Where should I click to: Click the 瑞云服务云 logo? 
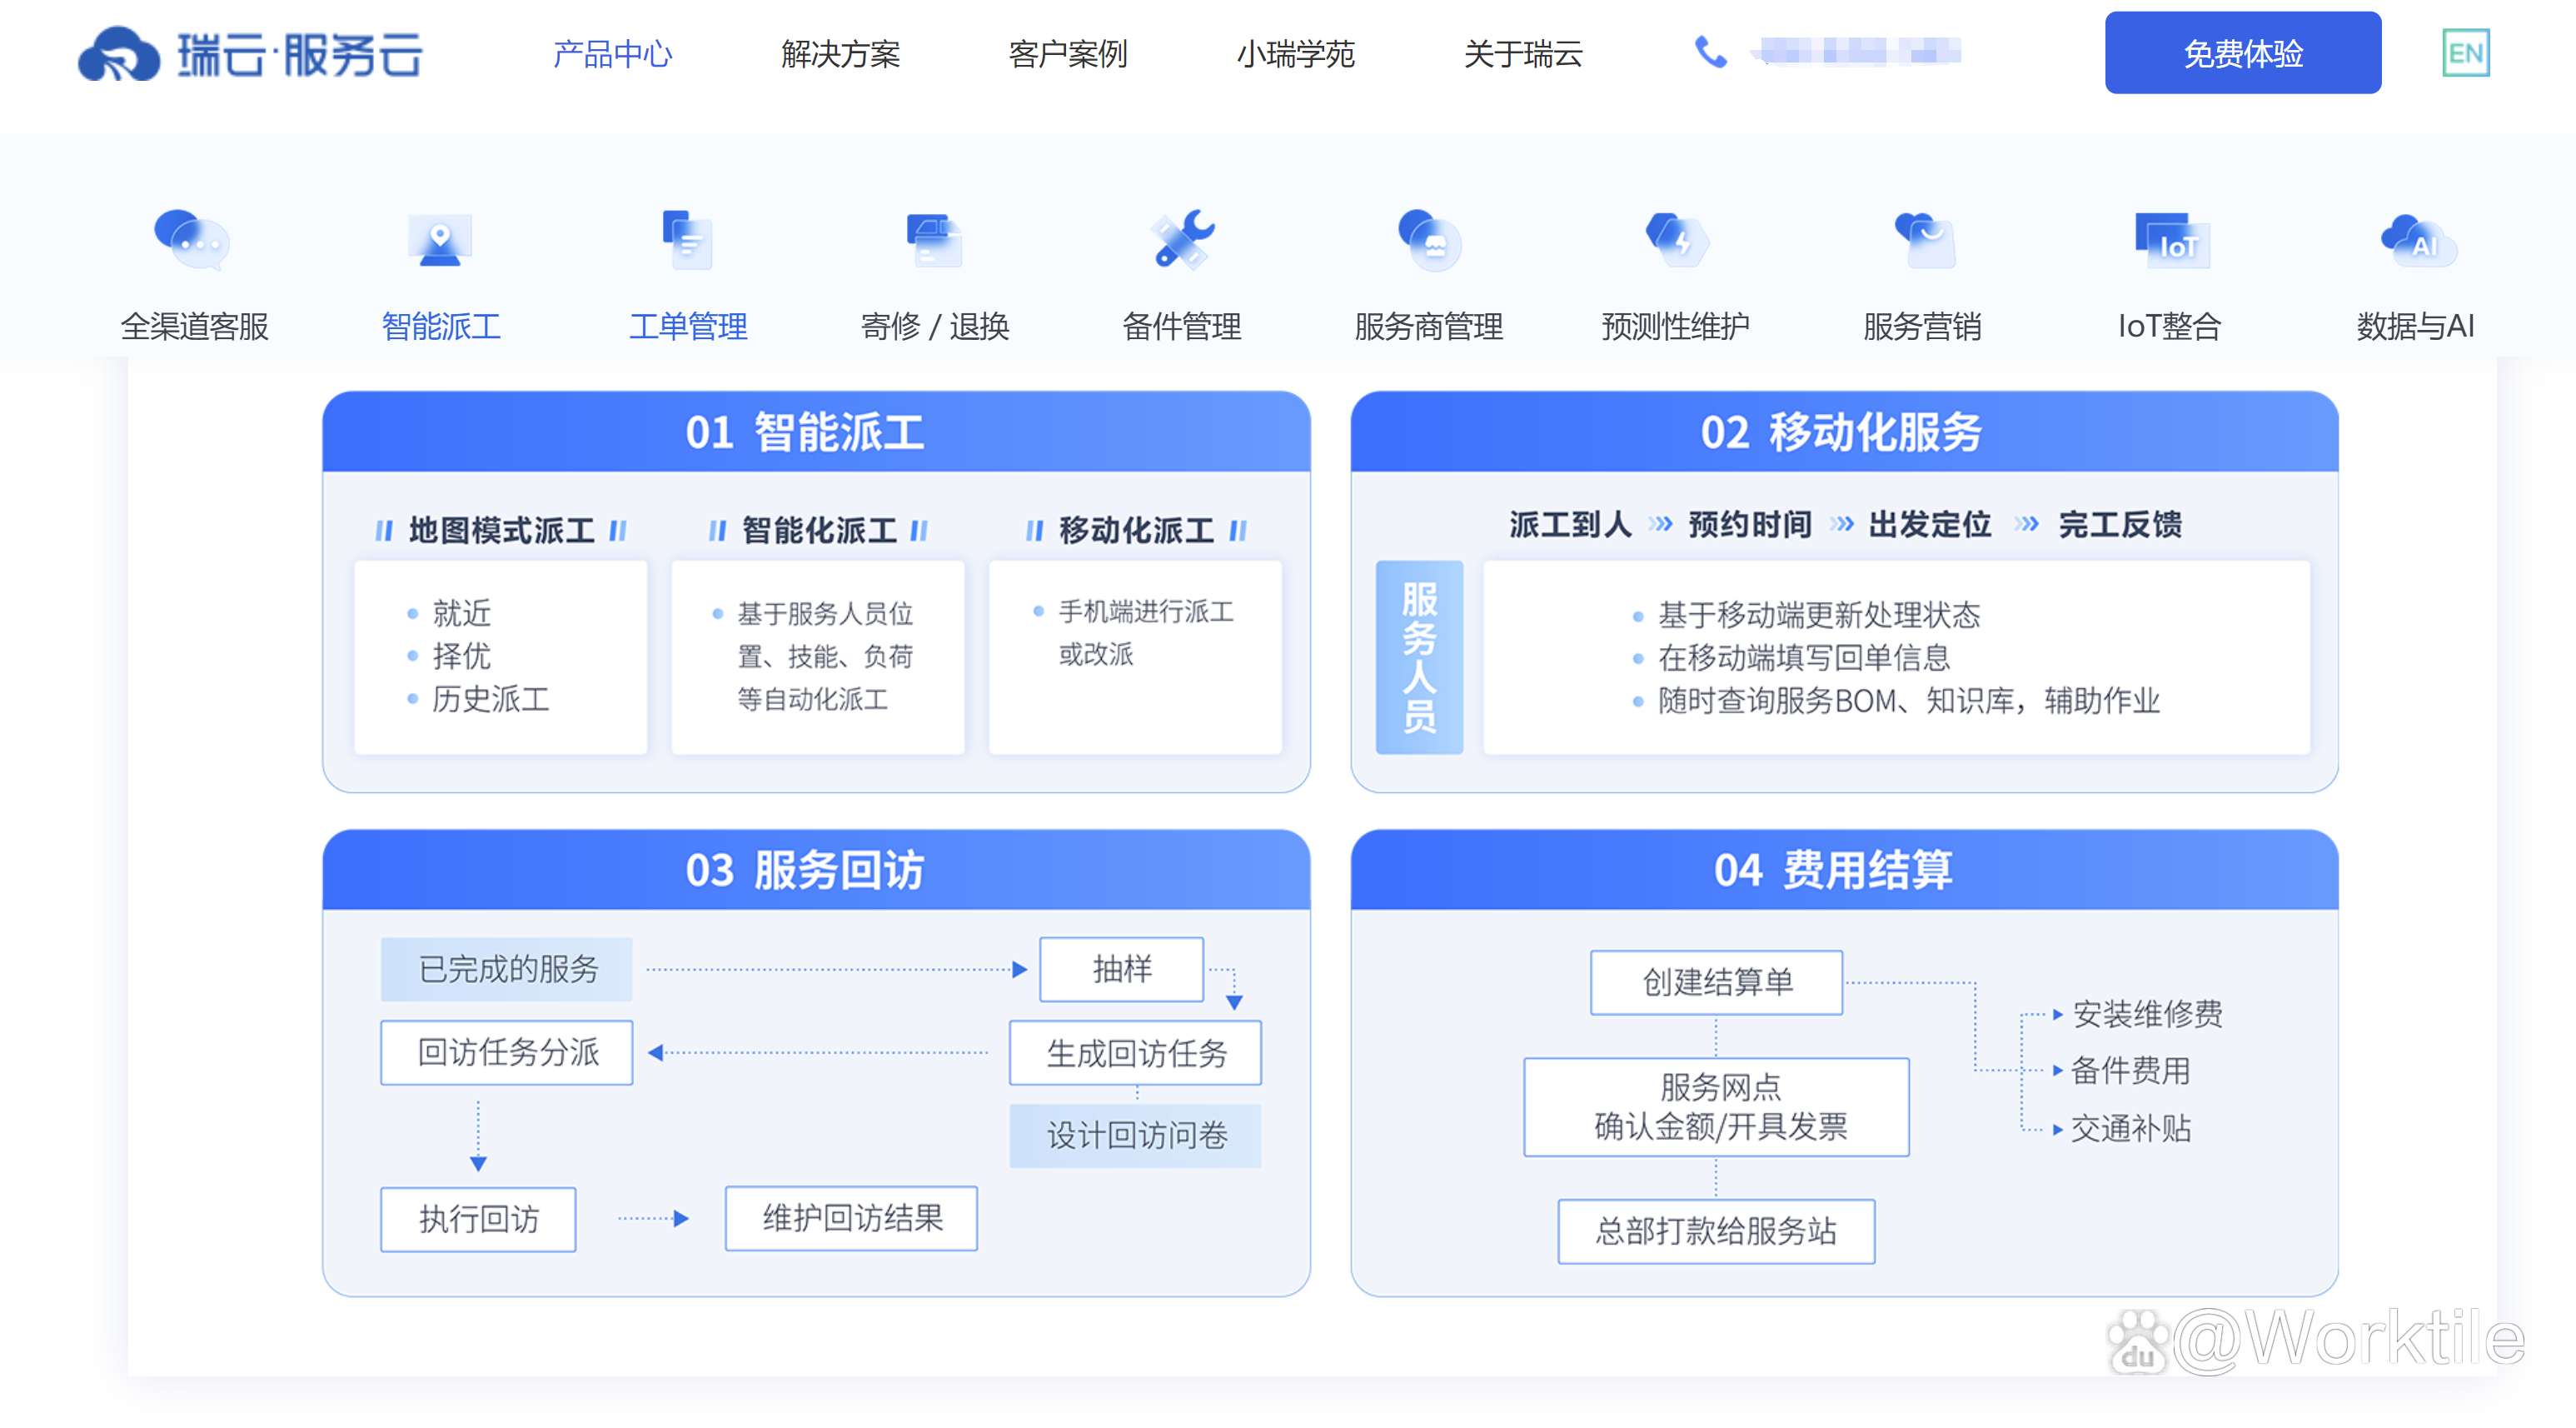[x=250, y=54]
